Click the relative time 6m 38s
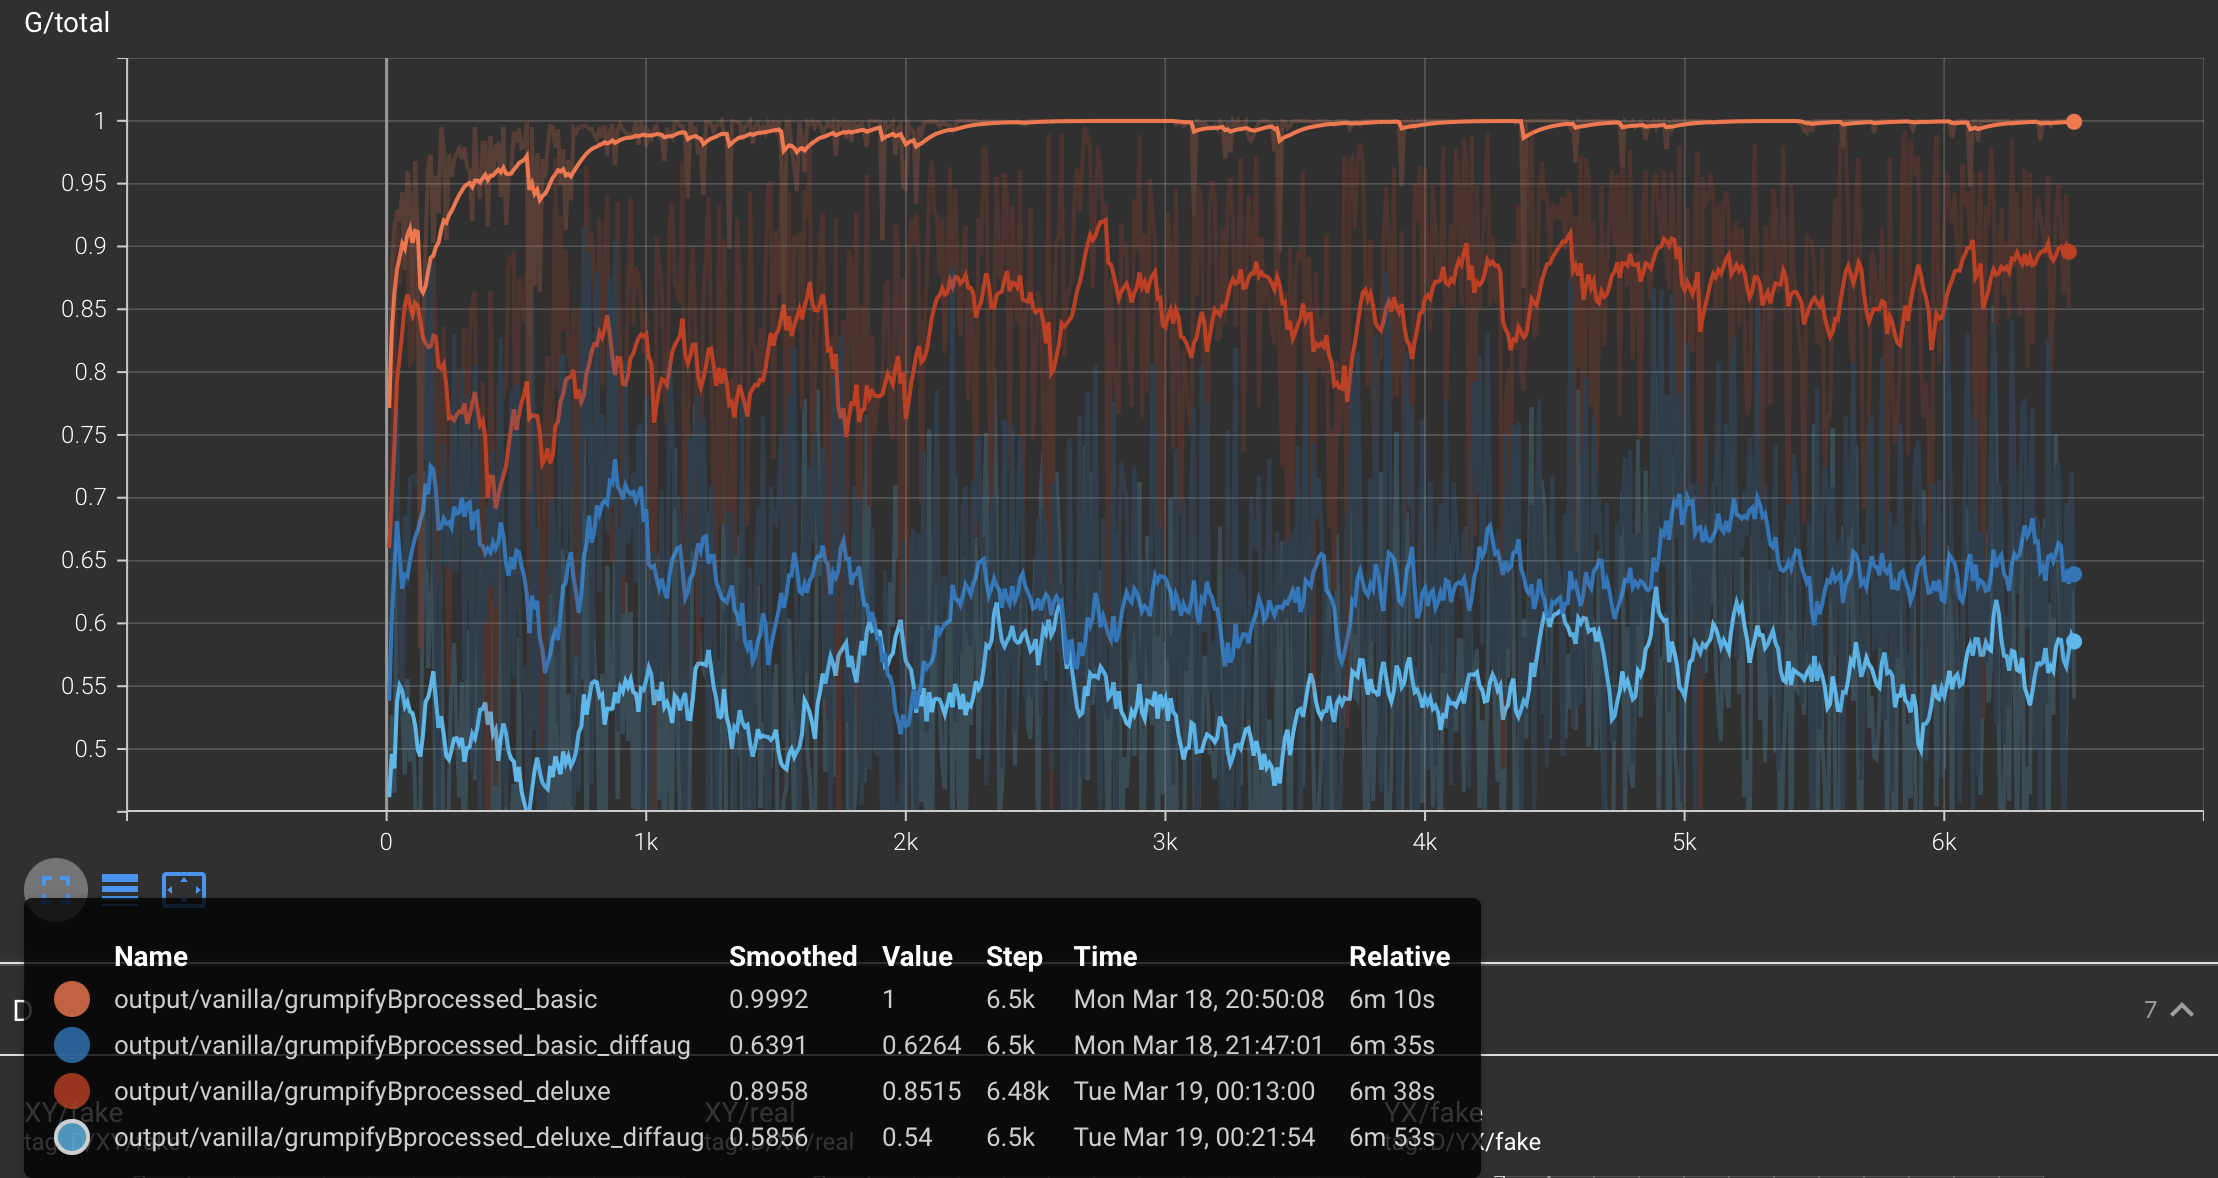 tap(1392, 1091)
